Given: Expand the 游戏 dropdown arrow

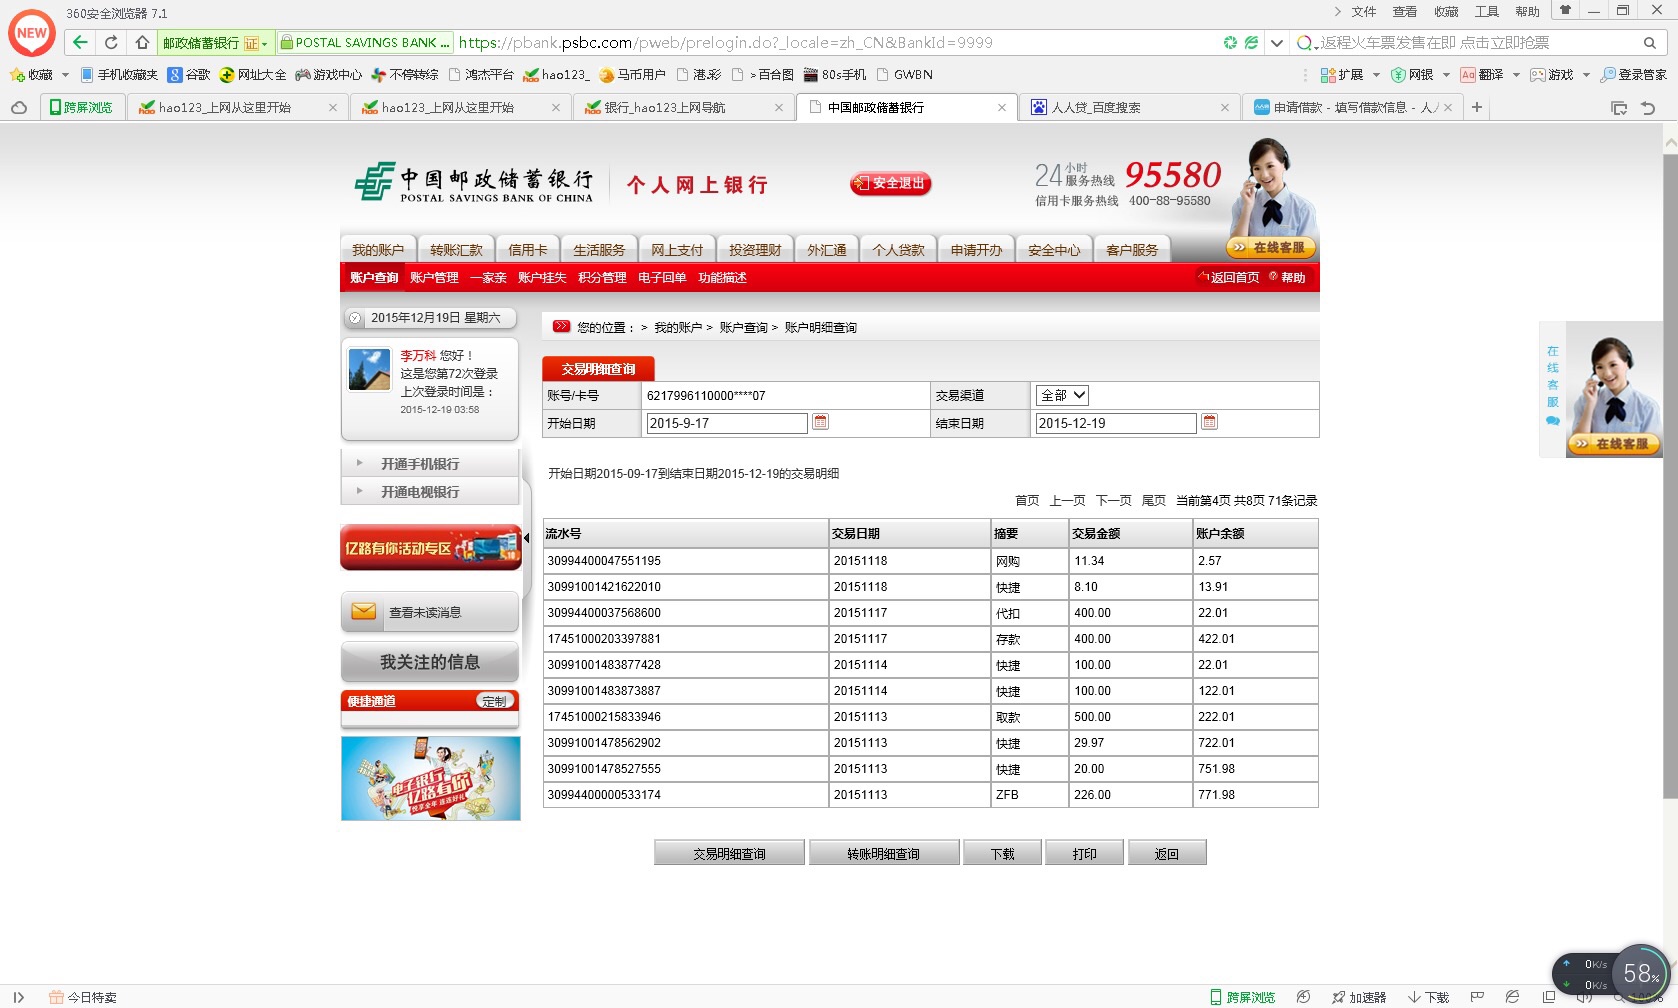Looking at the screenshot, I should (1586, 75).
